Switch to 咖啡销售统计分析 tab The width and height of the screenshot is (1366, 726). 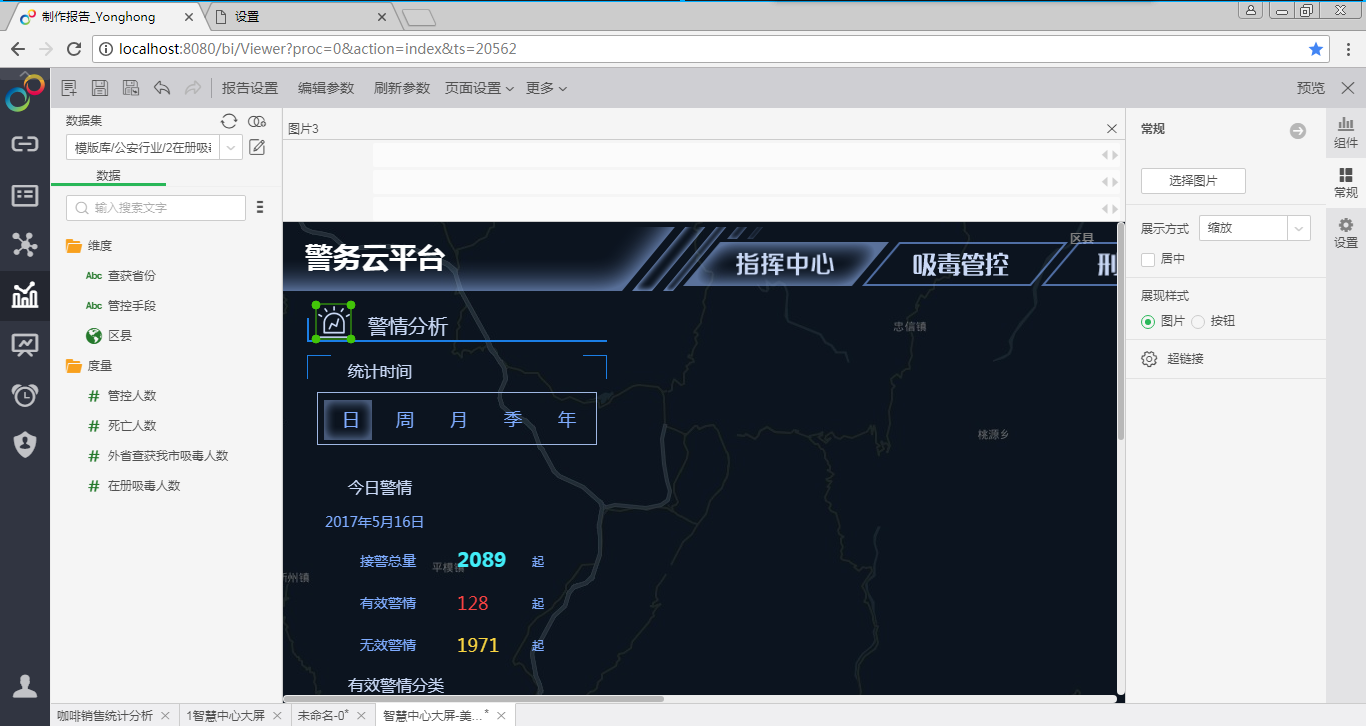pos(105,715)
